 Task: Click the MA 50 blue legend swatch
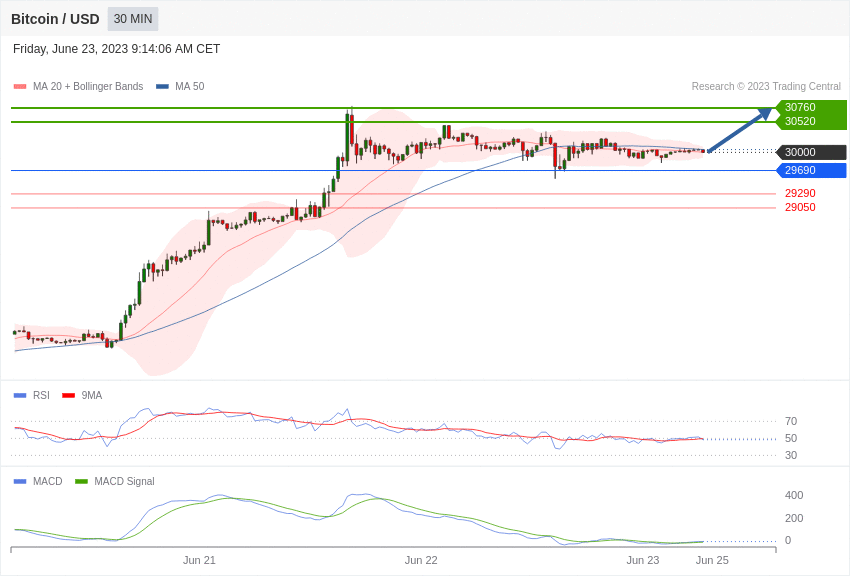click(162, 86)
